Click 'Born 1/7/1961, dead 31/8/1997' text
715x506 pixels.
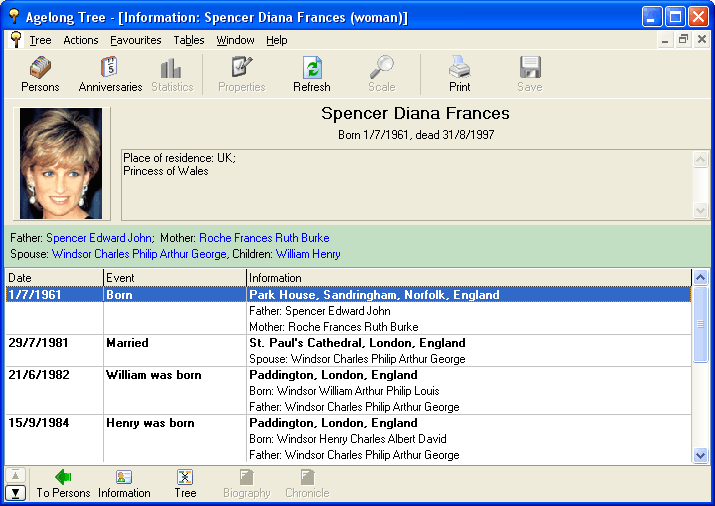416,135
